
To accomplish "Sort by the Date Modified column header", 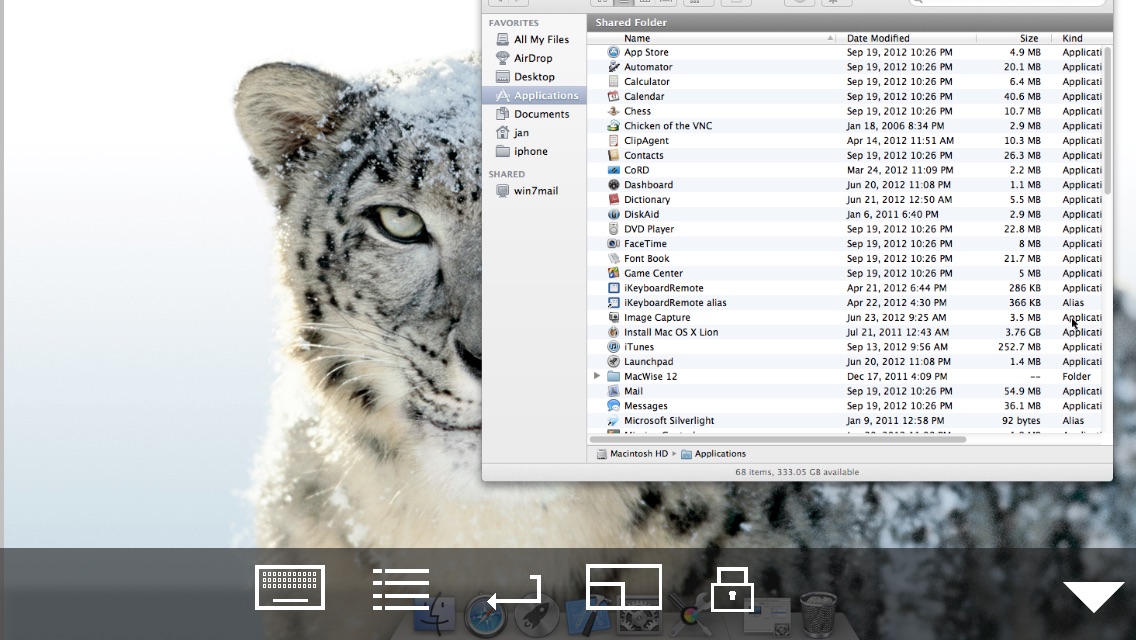I will click(x=906, y=38).
